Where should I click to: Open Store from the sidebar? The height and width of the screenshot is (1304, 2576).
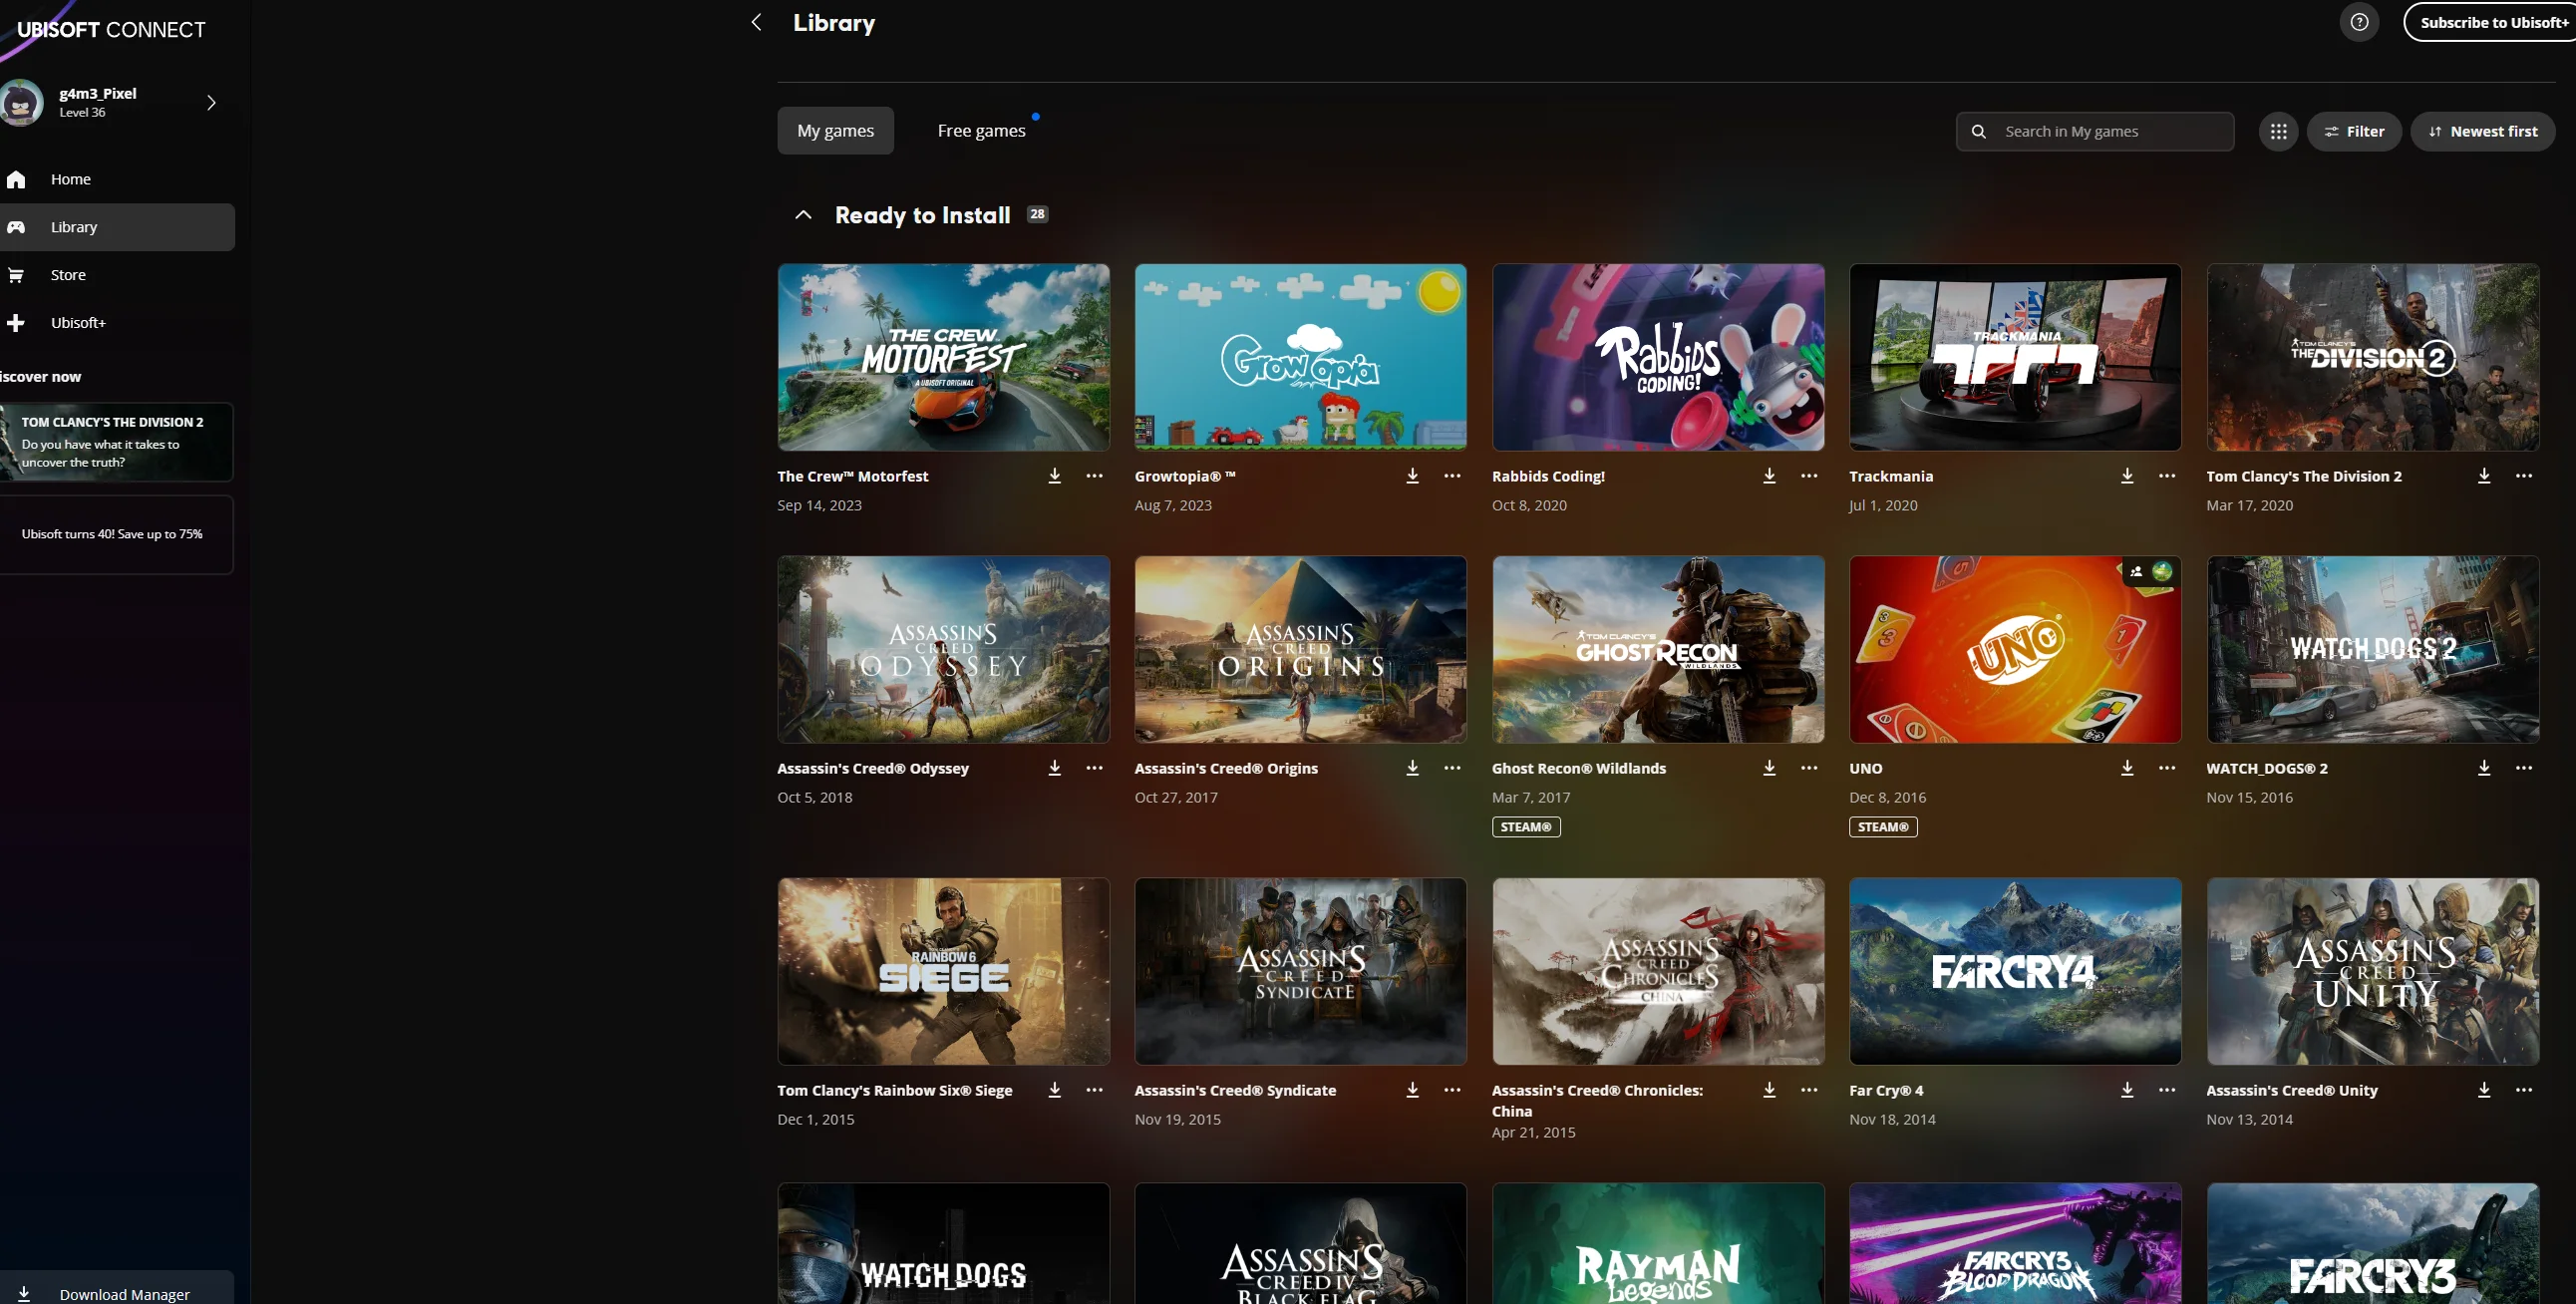point(117,275)
